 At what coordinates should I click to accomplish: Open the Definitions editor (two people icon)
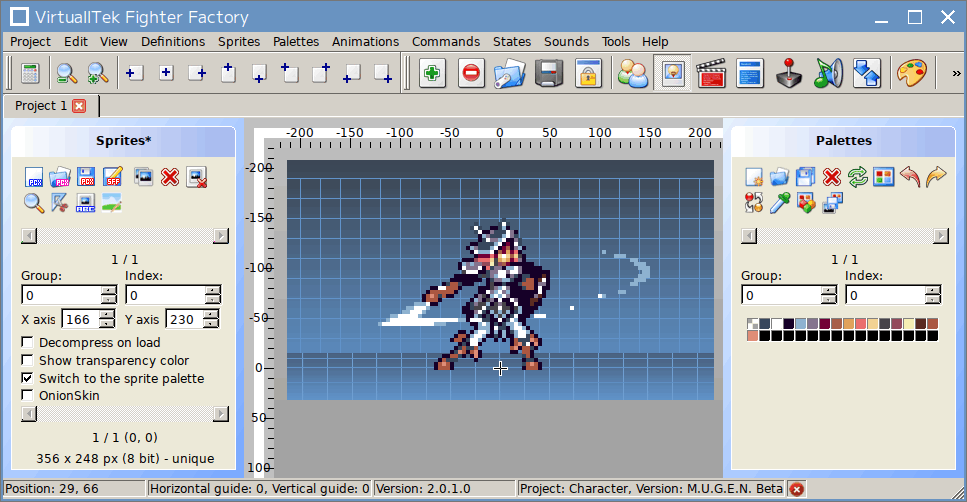coord(633,73)
